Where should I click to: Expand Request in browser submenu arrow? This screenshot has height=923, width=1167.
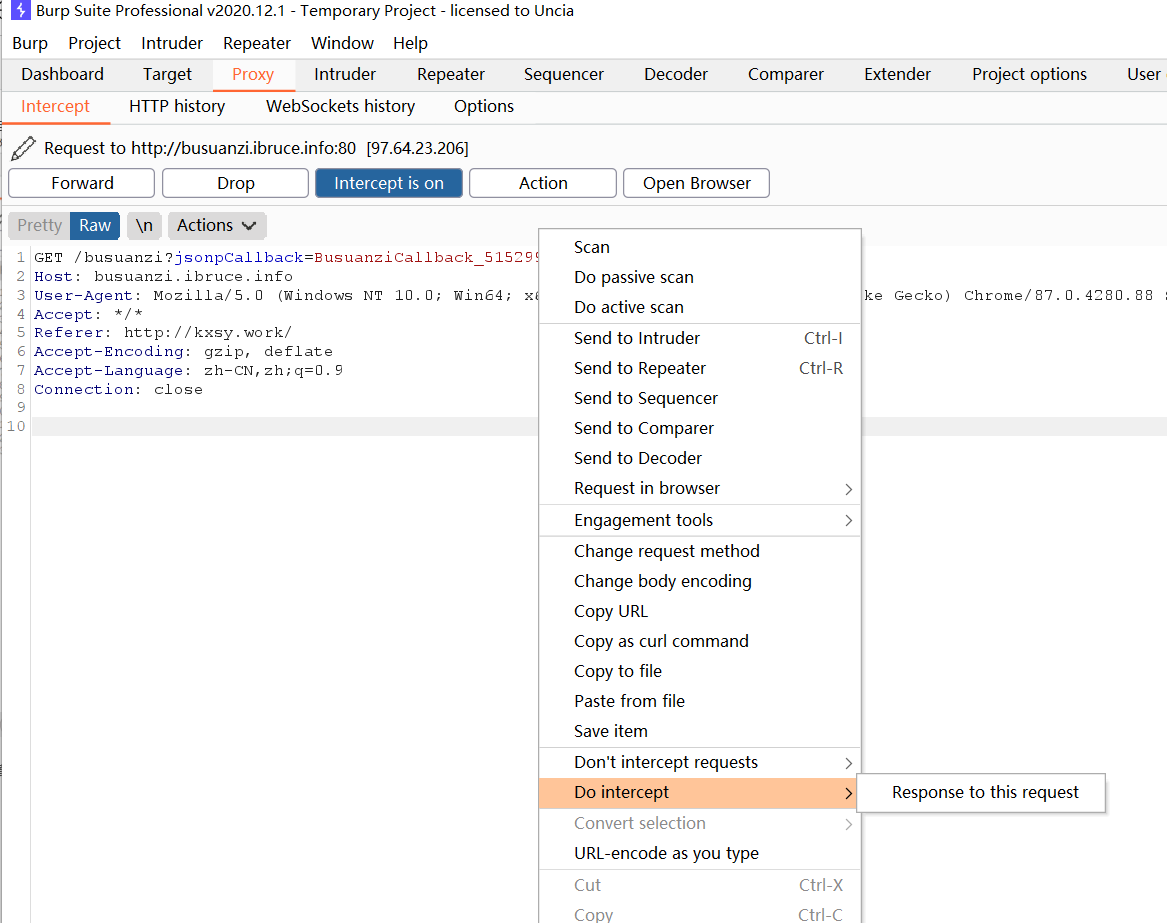[848, 489]
